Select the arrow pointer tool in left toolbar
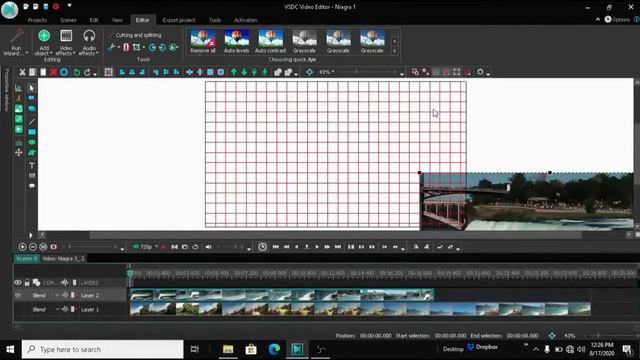The height and width of the screenshot is (360, 640). 31,88
